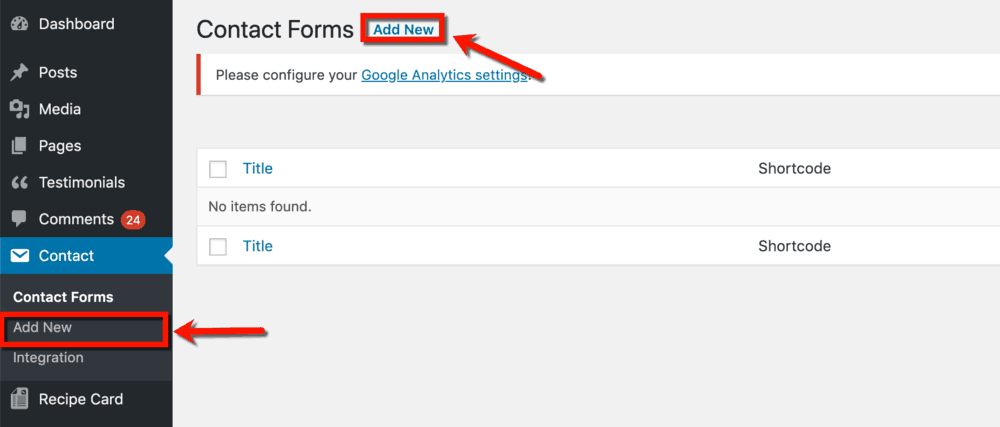The width and height of the screenshot is (1000, 427).
Task: Click Add New beside Contact Forms heading
Action: pyautogui.click(x=403, y=29)
